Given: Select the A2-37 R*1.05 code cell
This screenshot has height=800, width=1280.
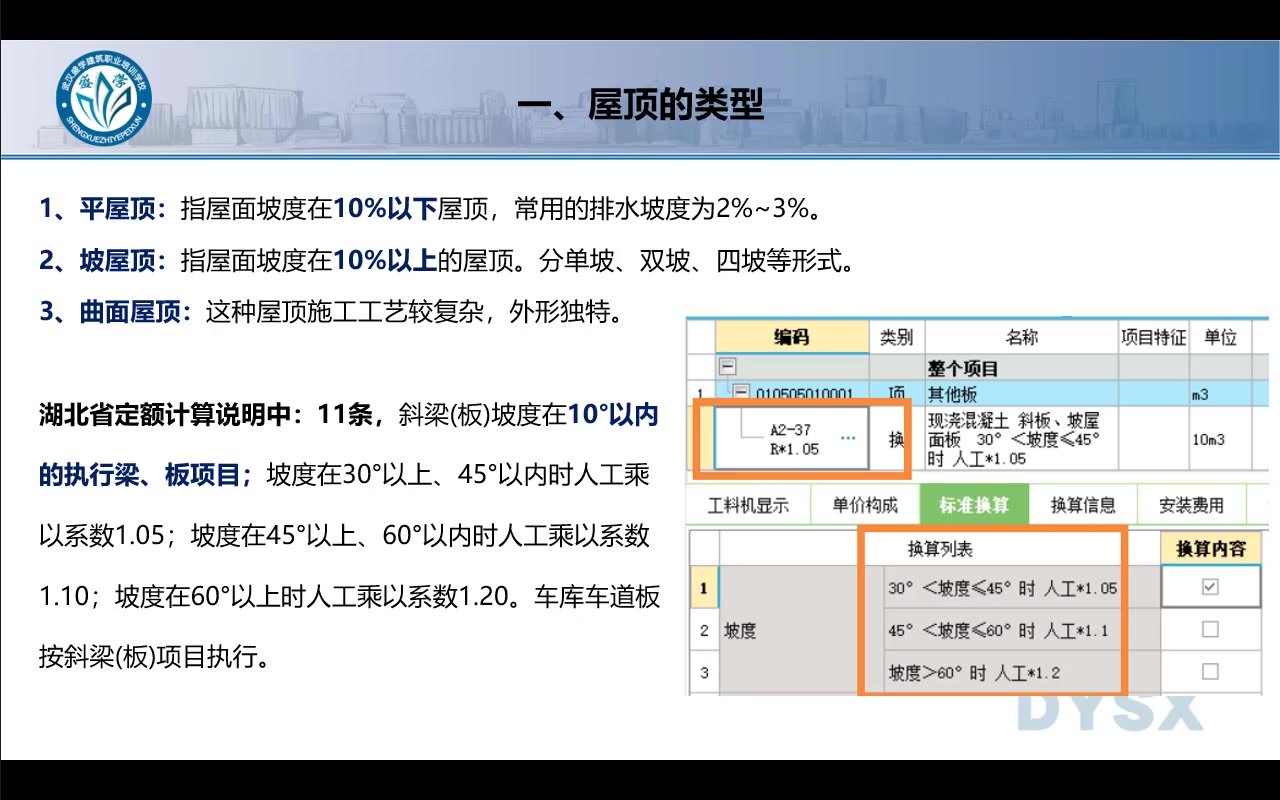Looking at the screenshot, I should [x=791, y=439].
